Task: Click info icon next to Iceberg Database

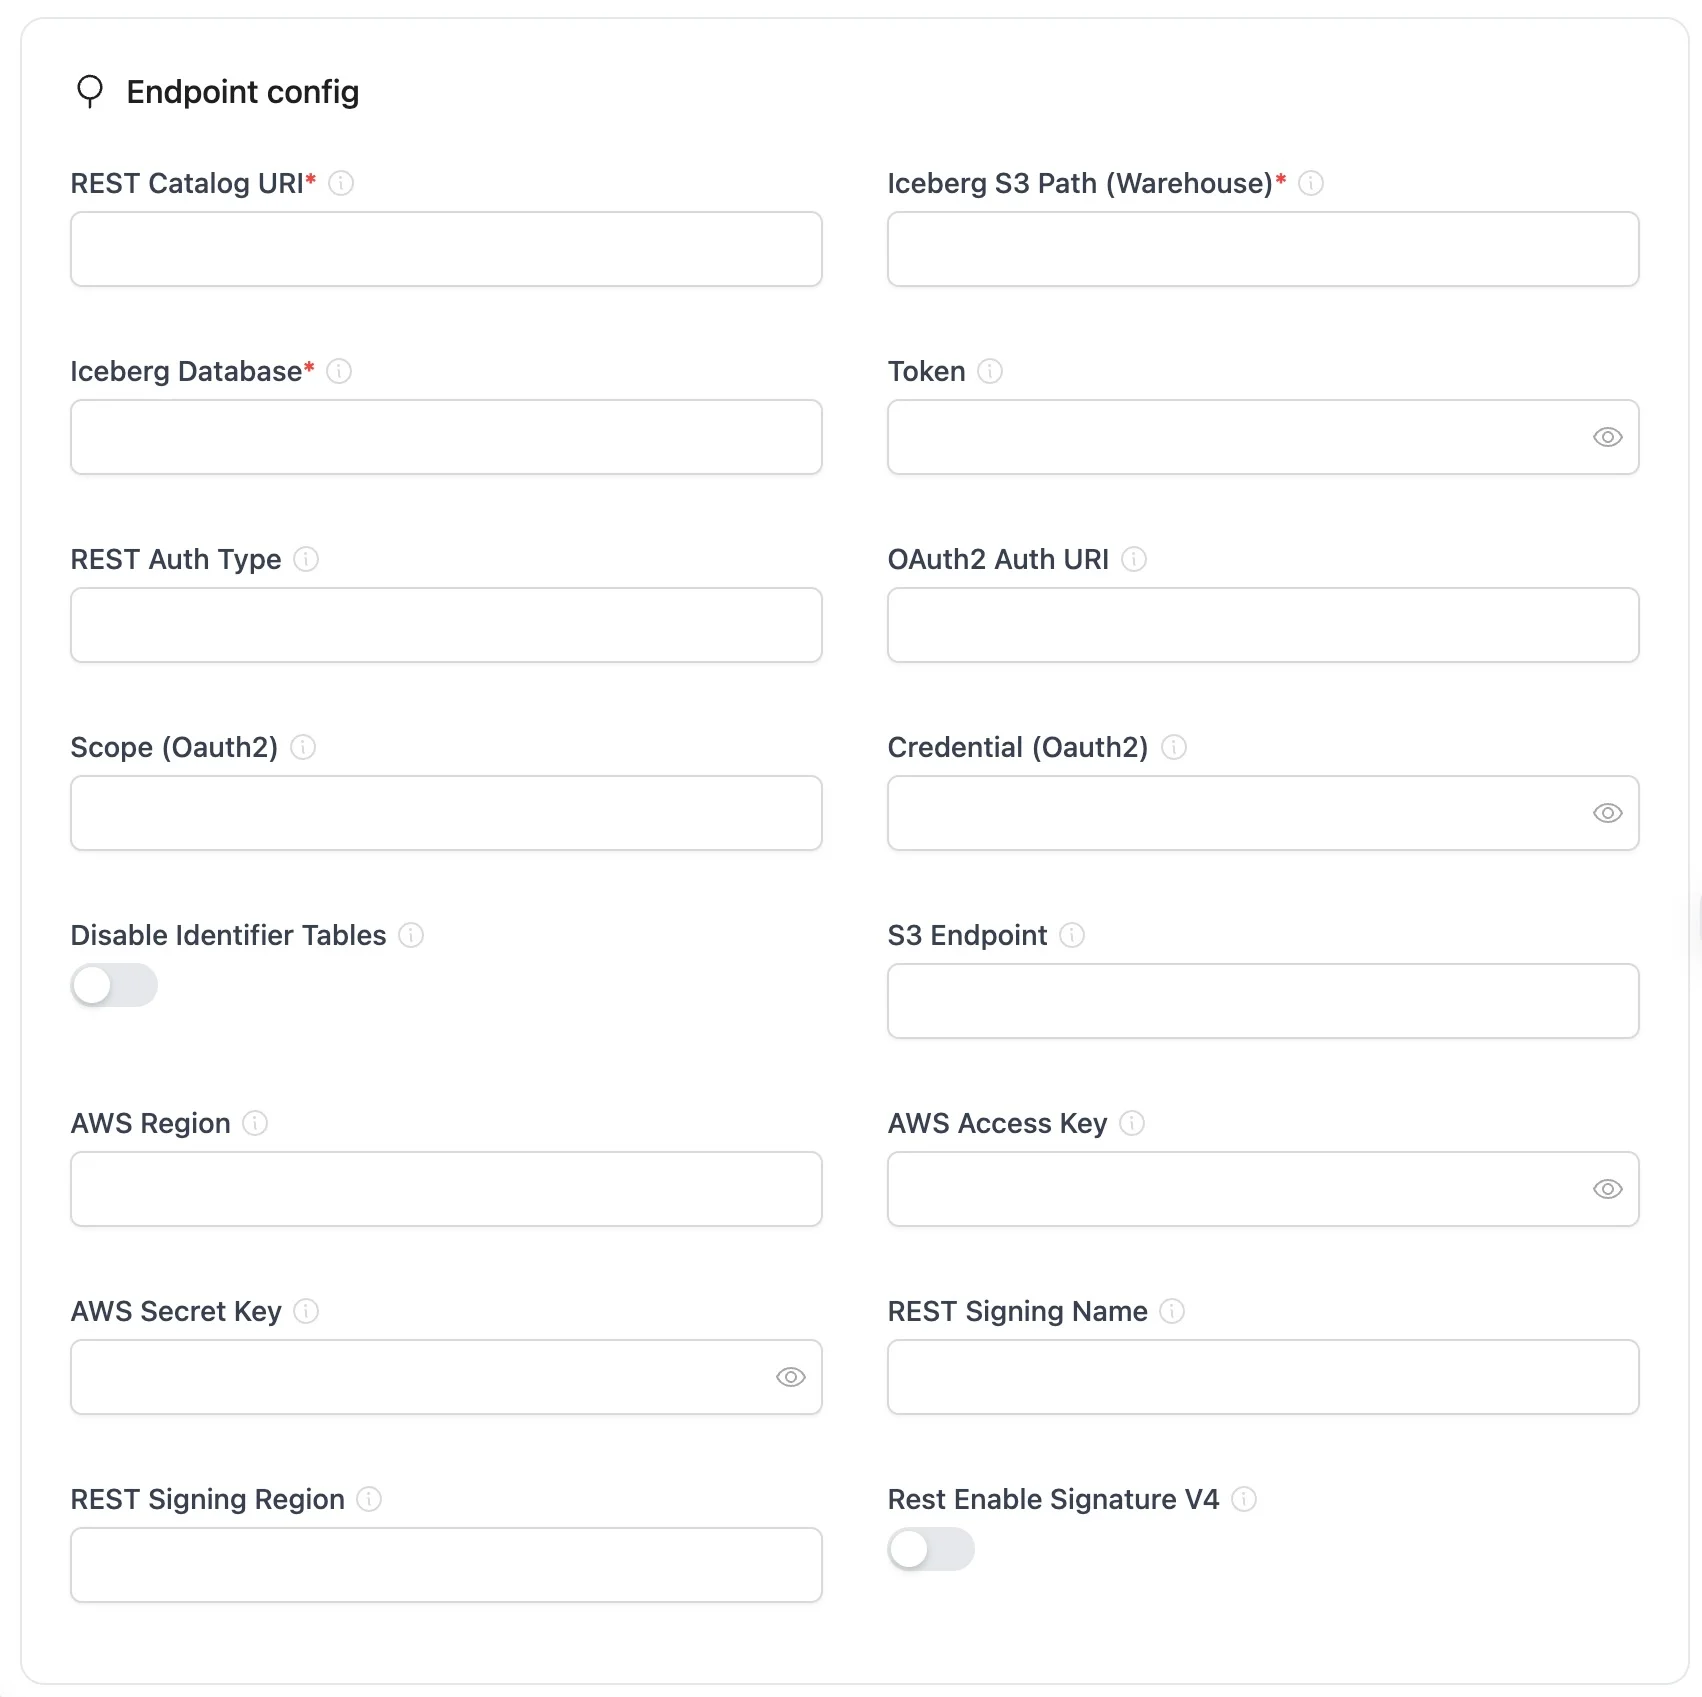Action: [x=339, y=371]
